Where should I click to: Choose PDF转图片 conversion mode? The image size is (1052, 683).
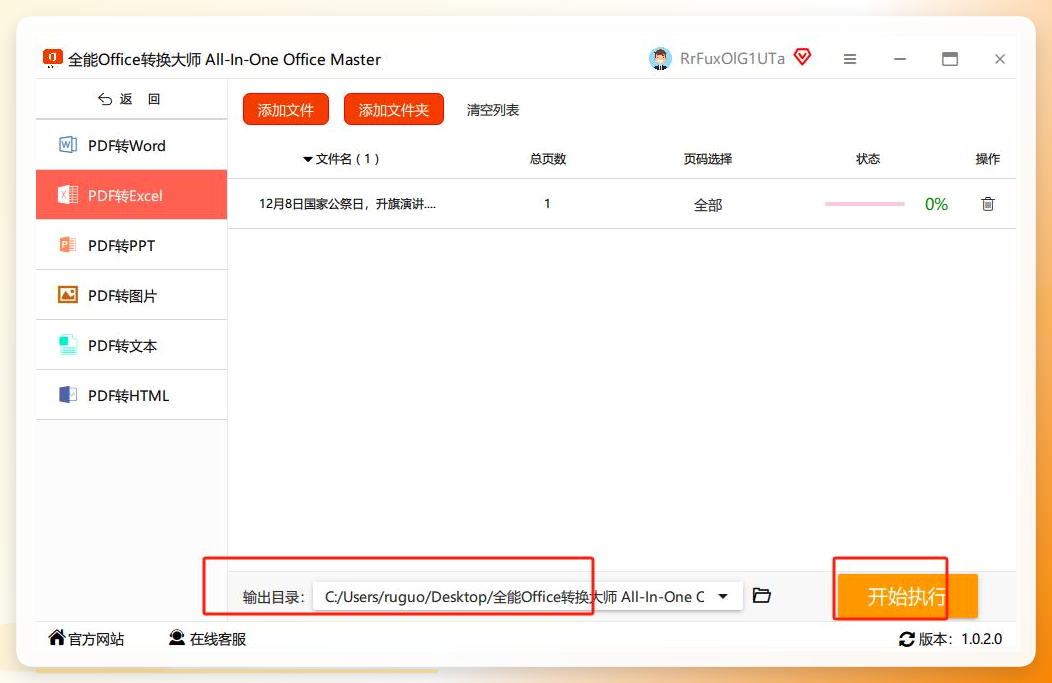[132, 295]
